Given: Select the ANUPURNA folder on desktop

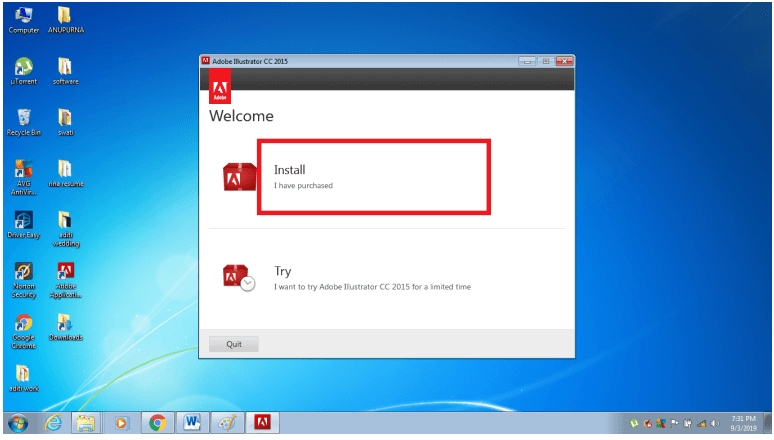Looking at the screenshot, I should tap(66, 20).
